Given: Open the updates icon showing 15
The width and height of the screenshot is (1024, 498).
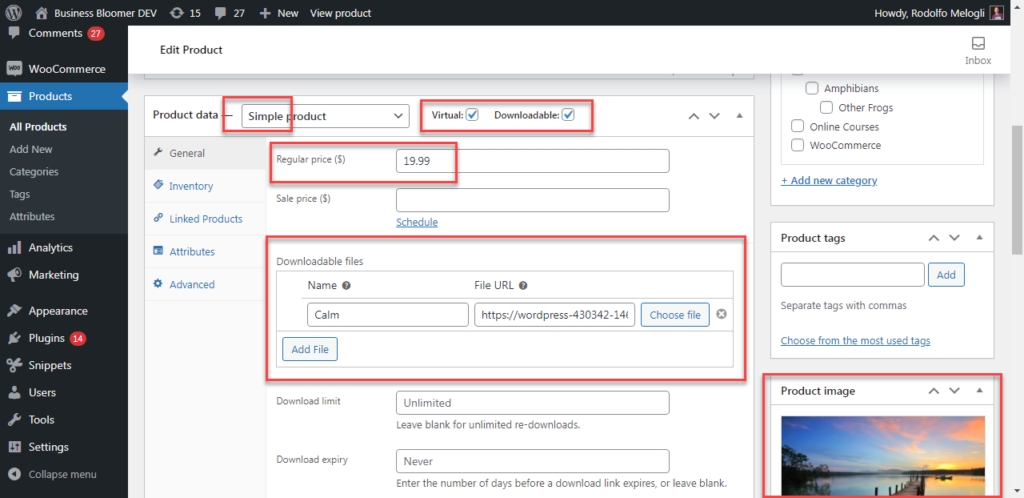Looking at the screenshot, I should (x=185, y=13).
